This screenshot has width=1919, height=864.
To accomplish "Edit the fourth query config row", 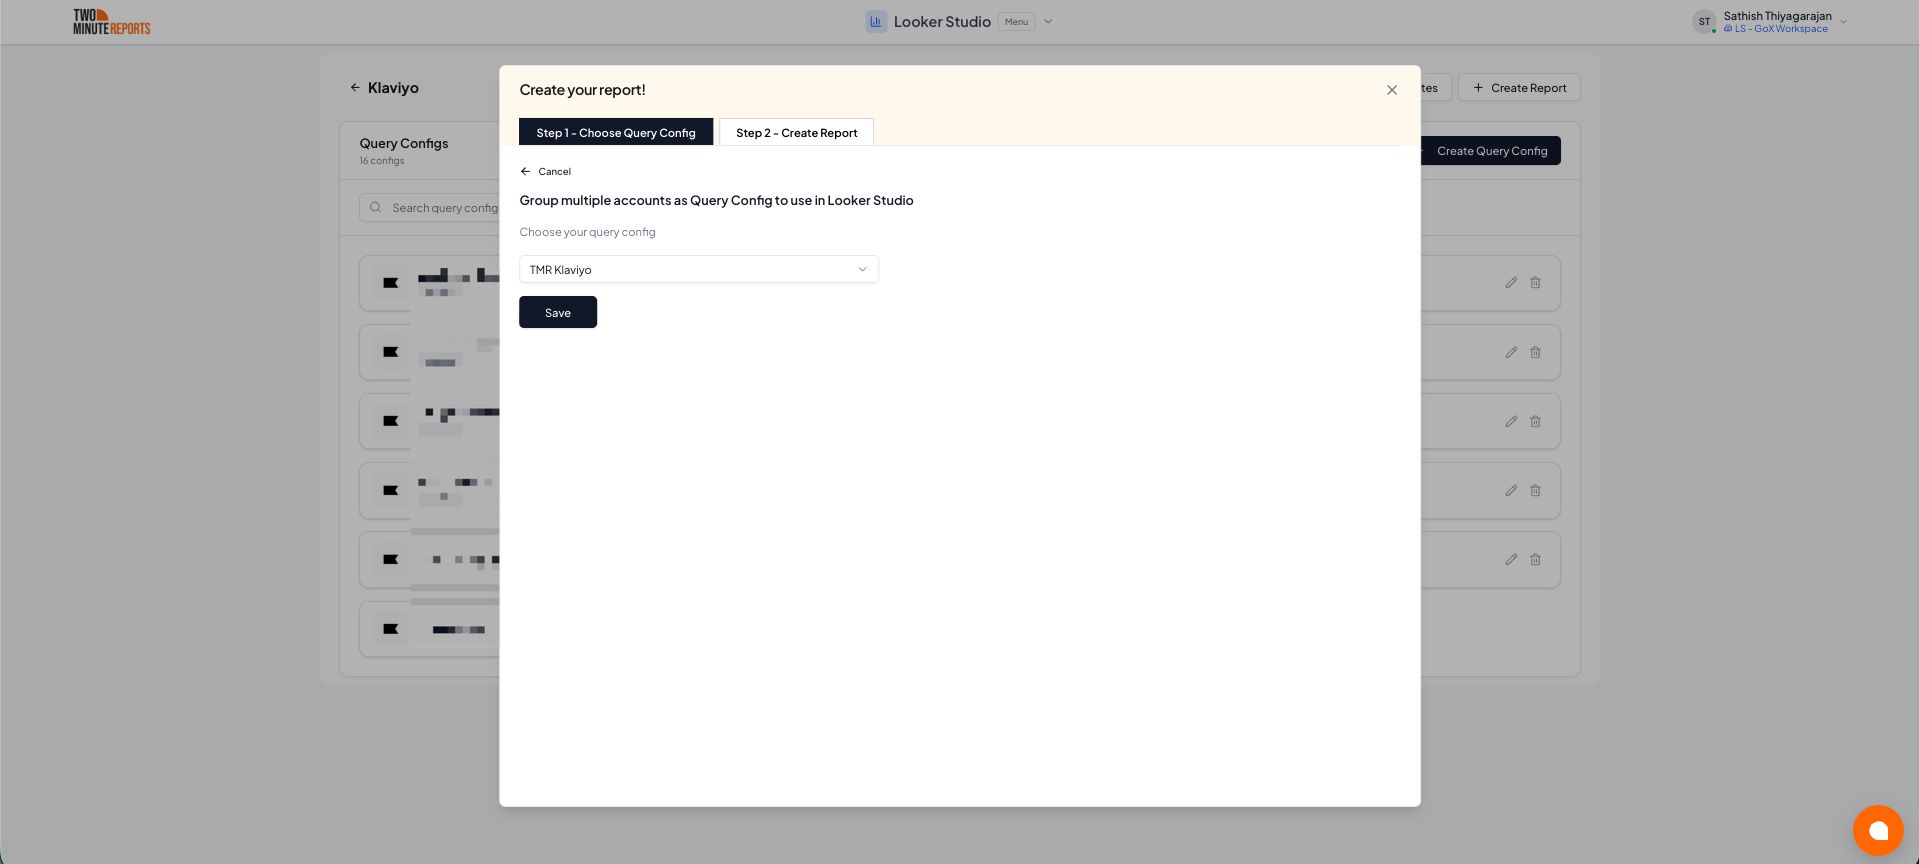I will pos(1511,490).
